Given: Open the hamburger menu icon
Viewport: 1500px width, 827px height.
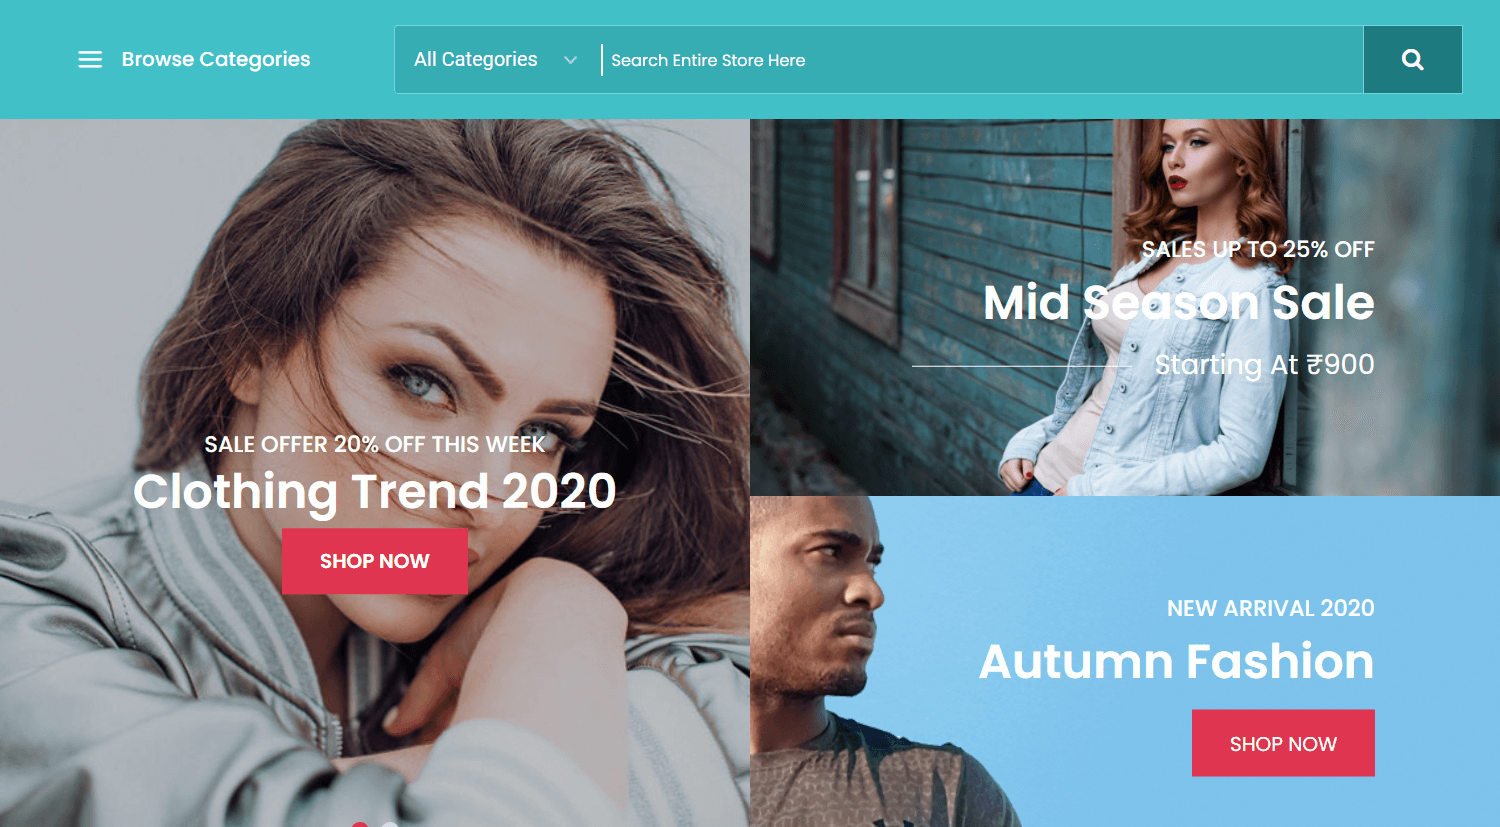Looking at the screenshot, I should tap(90, 60).
